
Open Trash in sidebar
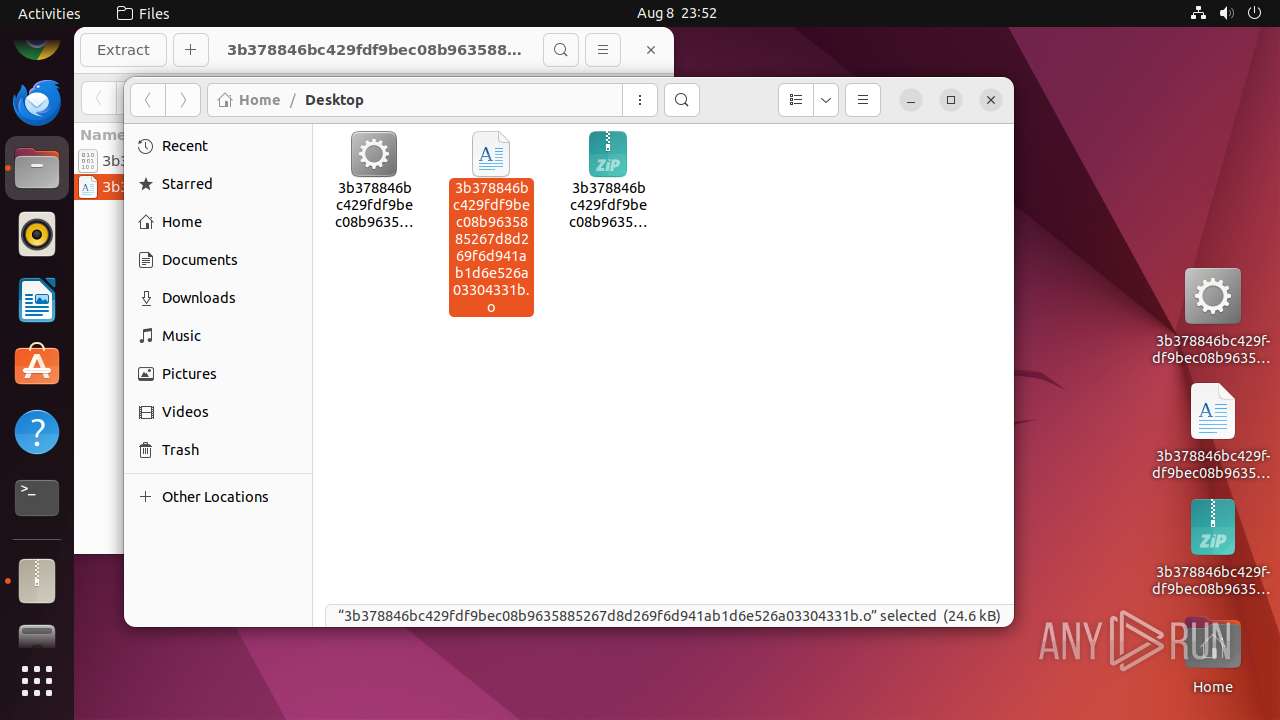click(x=218, y=450)
